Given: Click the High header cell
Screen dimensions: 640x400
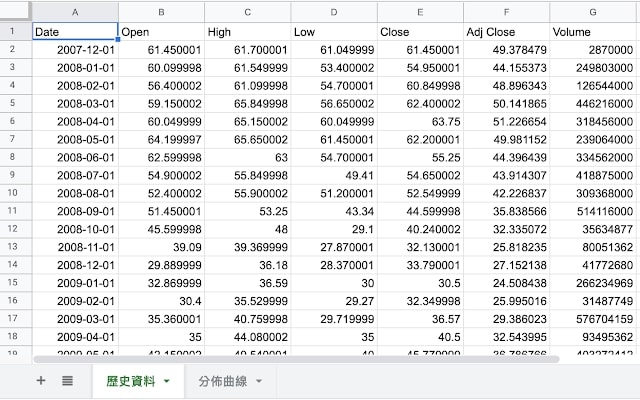Looking at the screenshot, I should pos(247,31).
